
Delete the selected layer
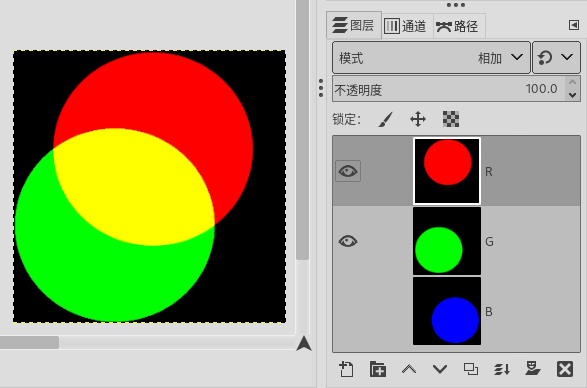[x=565, y=369]
